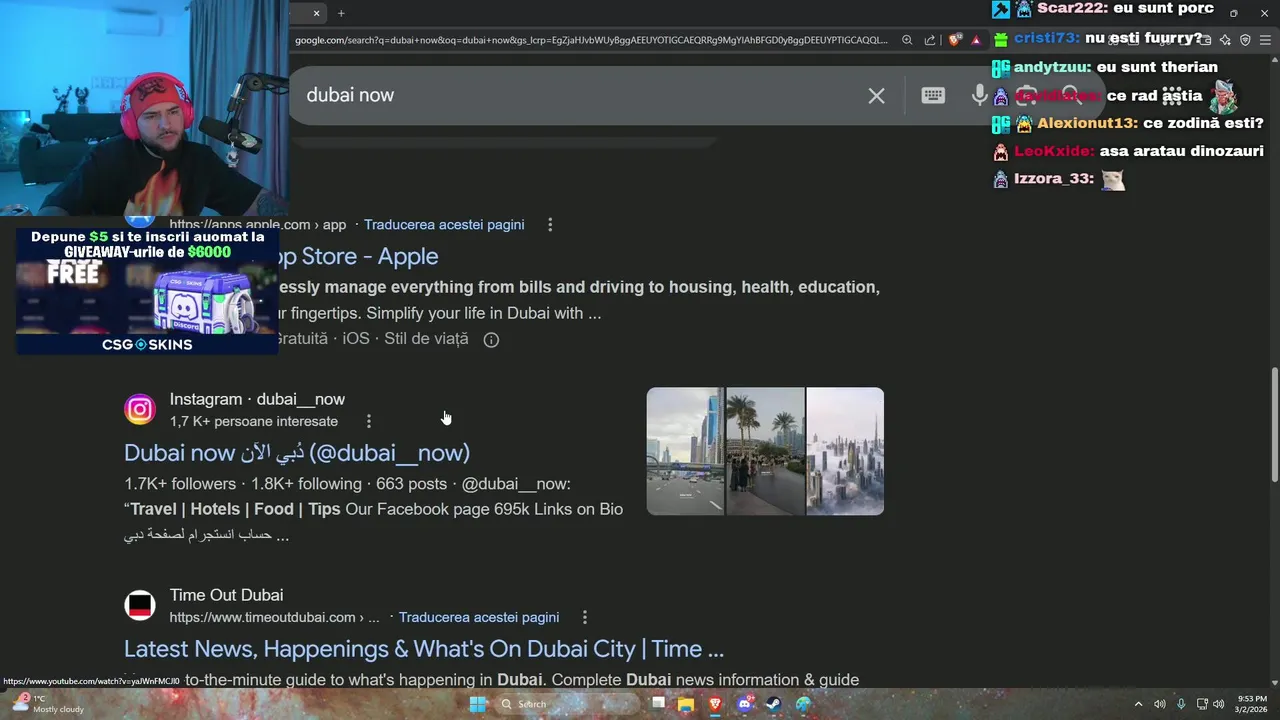Clear the Google search box with X
The width and height of the screenshot is (1280, 720).
(x=876, y=96)
